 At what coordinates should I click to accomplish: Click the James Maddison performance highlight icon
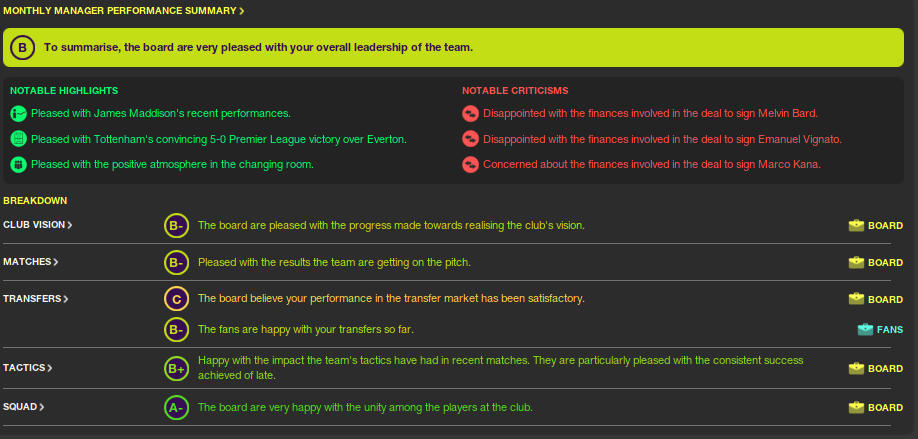click(x=18, y=113)
